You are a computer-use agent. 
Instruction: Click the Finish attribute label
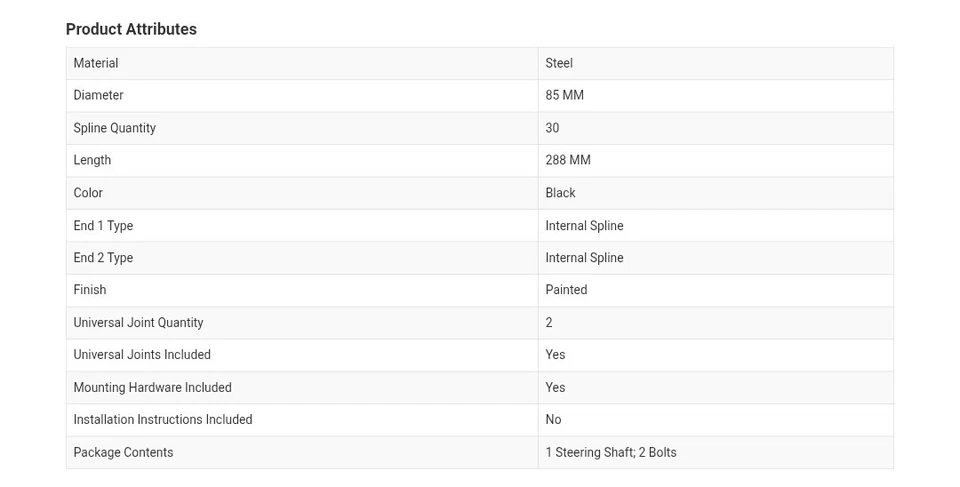[x=89, y=290]
